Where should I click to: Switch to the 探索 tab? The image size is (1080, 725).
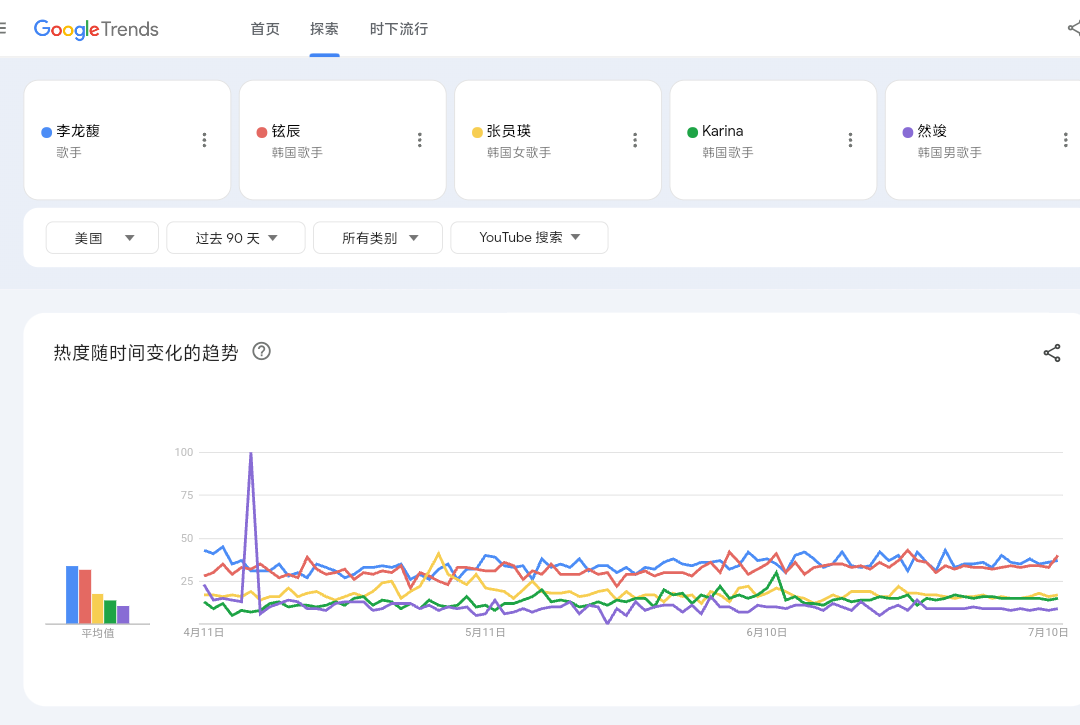tap(324, 29)
